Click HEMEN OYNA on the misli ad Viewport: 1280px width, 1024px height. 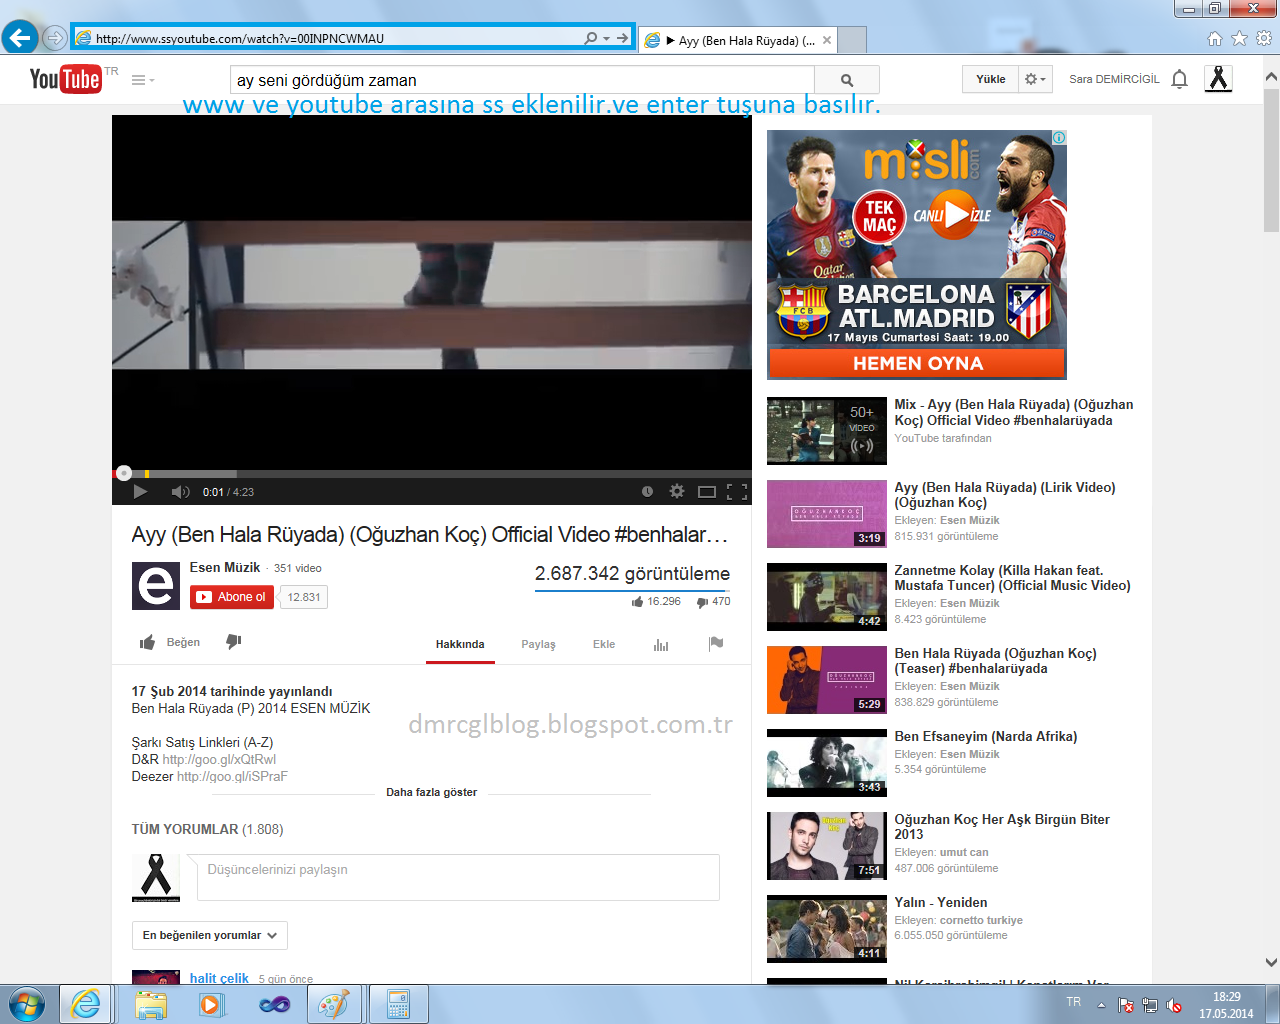(917, 363)
